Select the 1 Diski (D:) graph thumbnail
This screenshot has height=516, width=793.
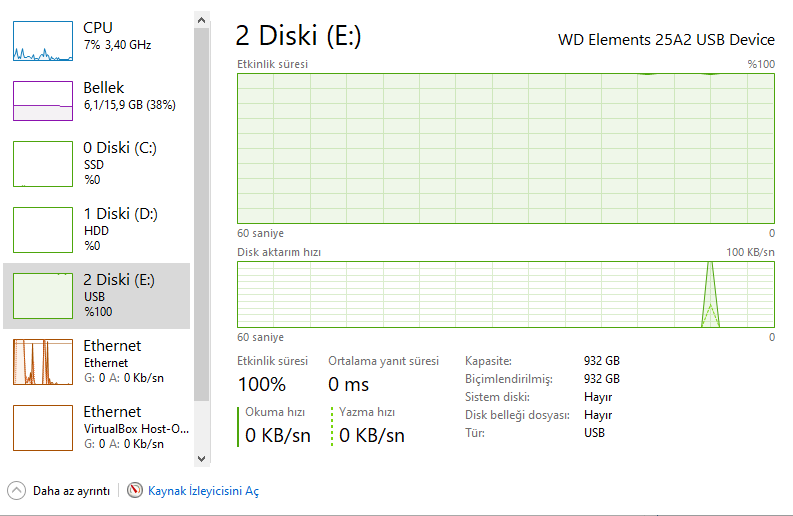pyautogui.click(x=43, y=229)
